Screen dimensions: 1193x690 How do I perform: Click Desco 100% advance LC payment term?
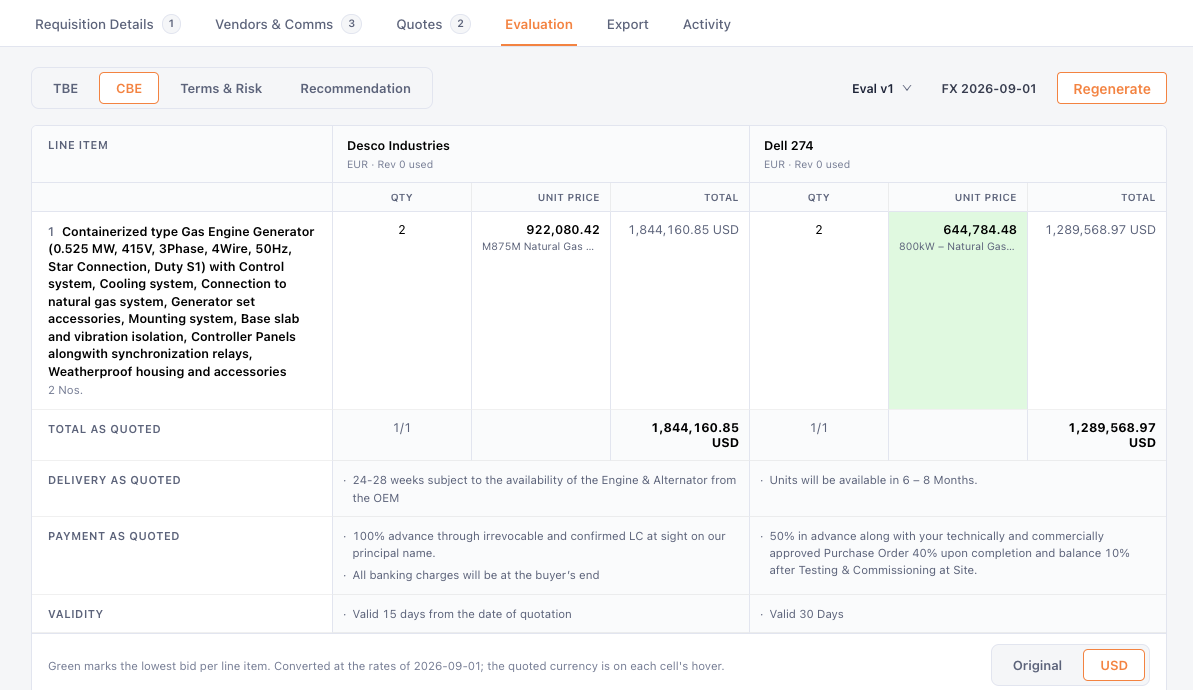539,545
